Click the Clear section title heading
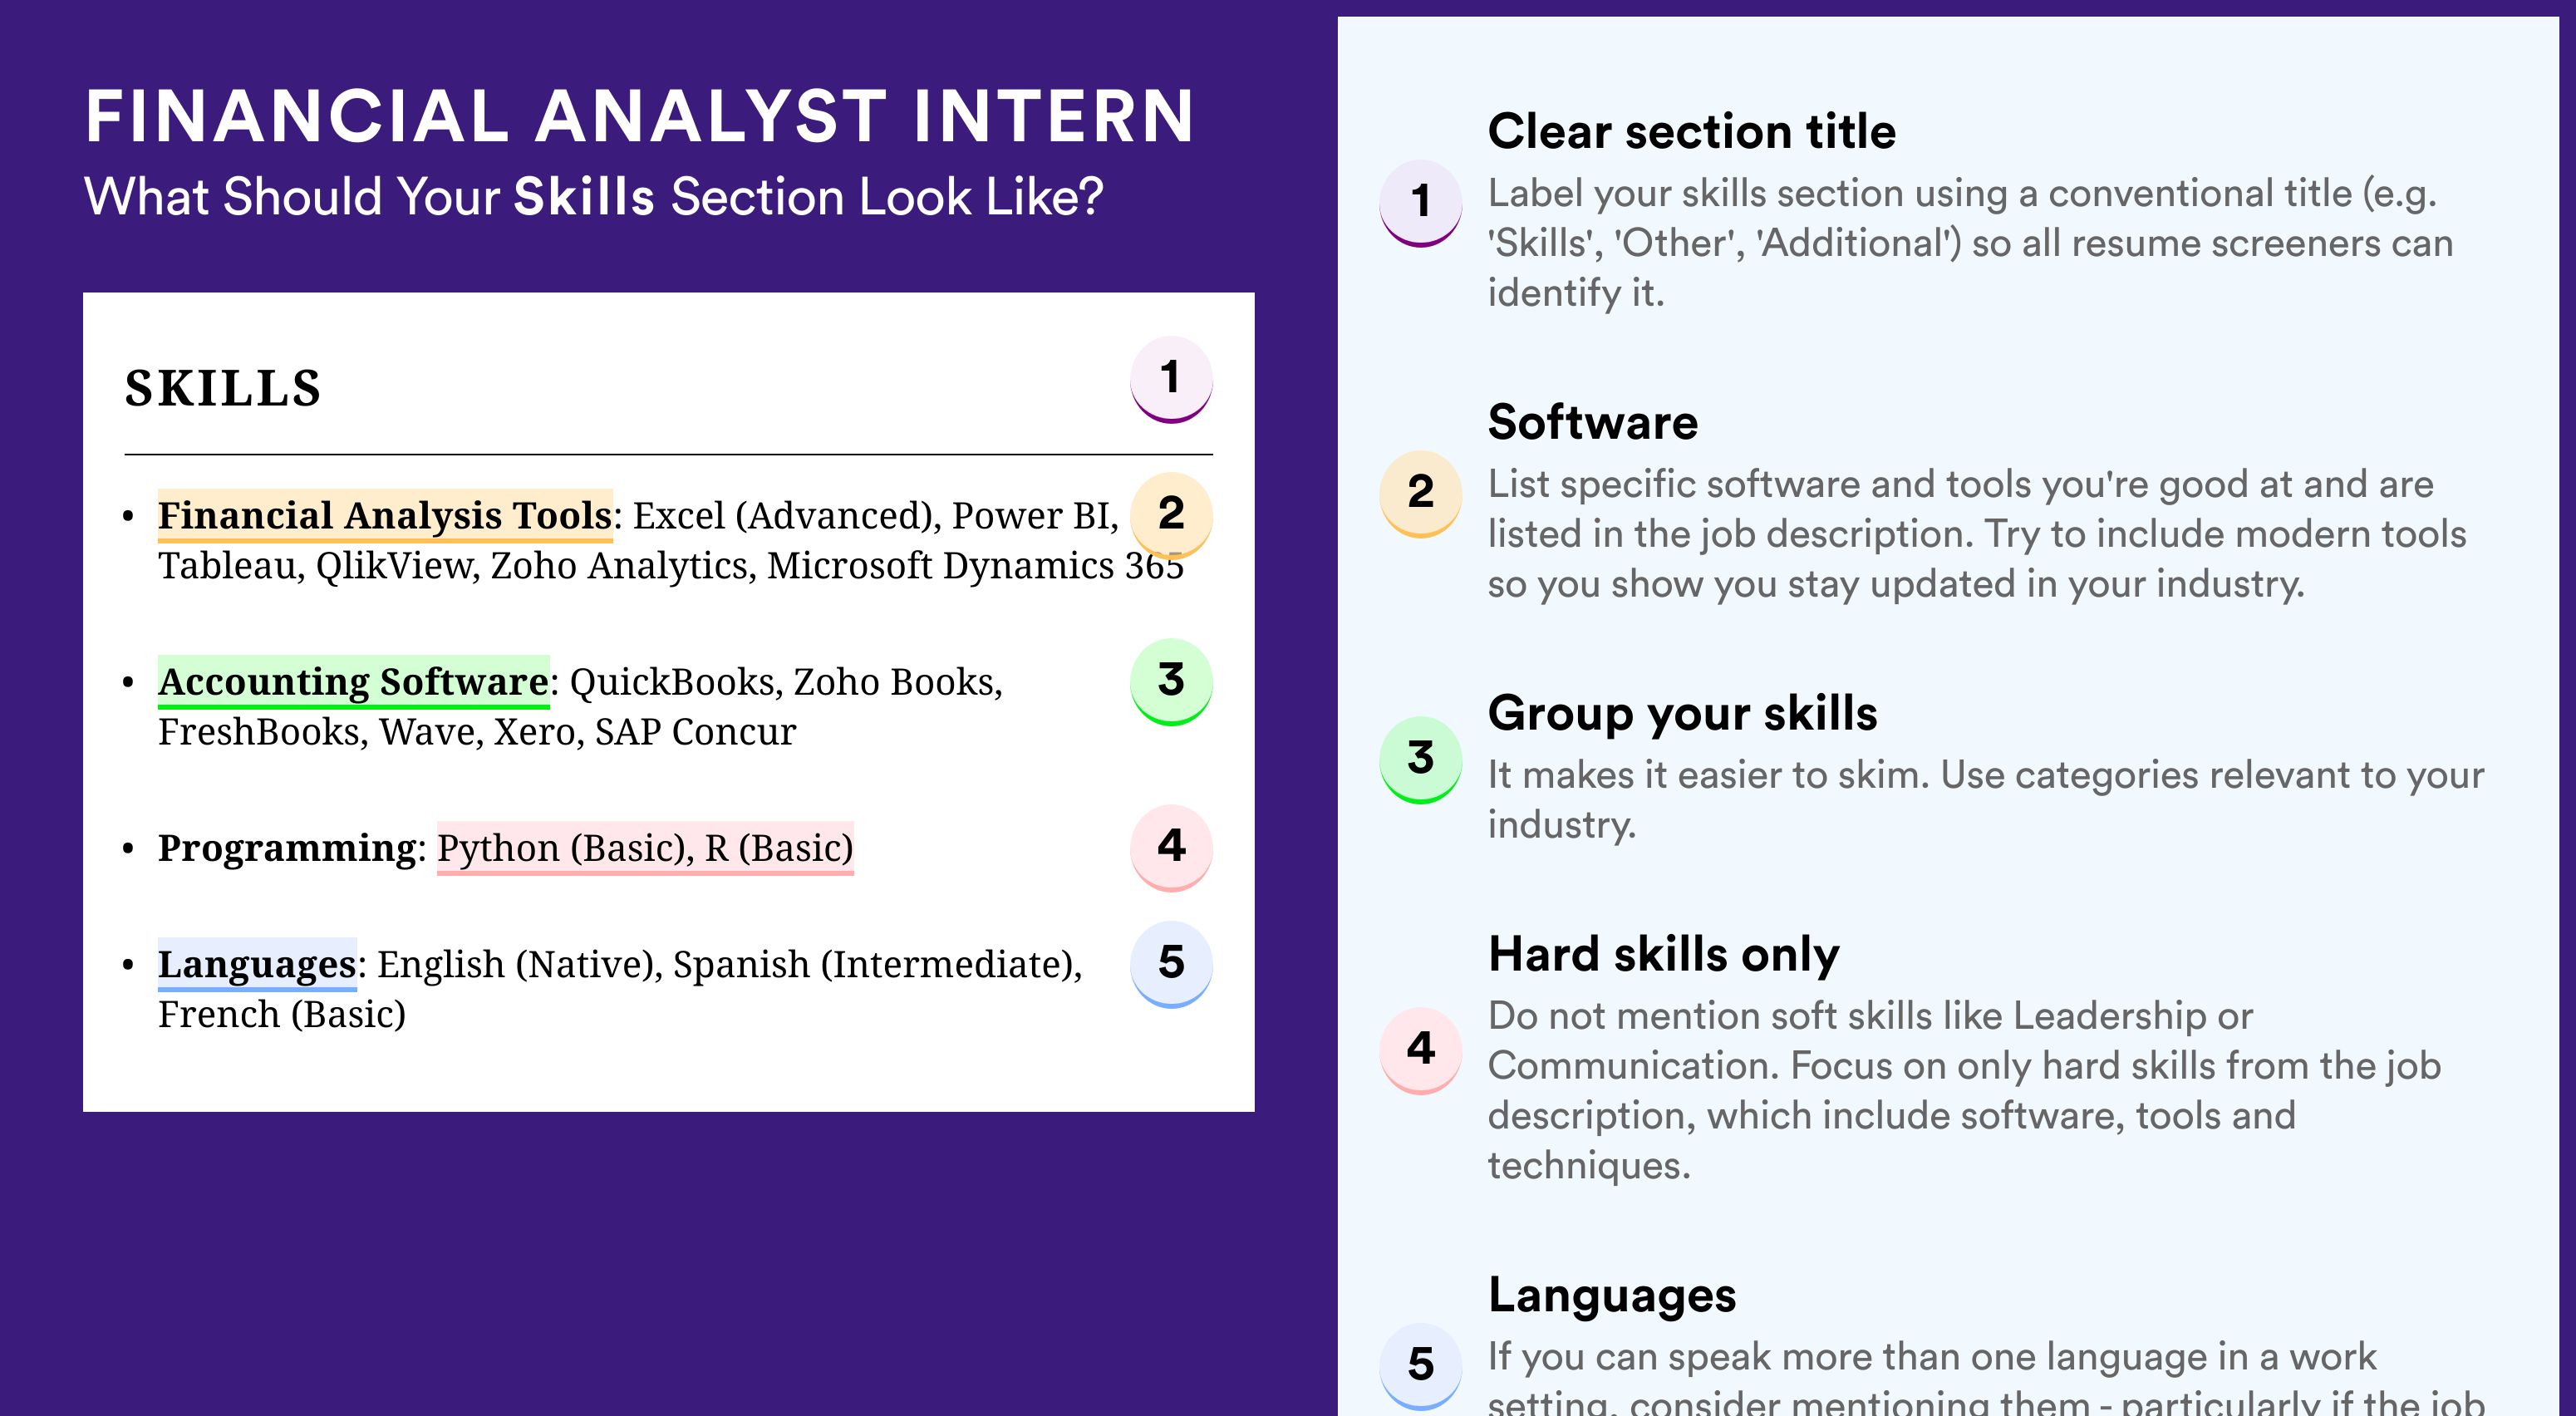2576x1416 pixels. (1691, 131)
